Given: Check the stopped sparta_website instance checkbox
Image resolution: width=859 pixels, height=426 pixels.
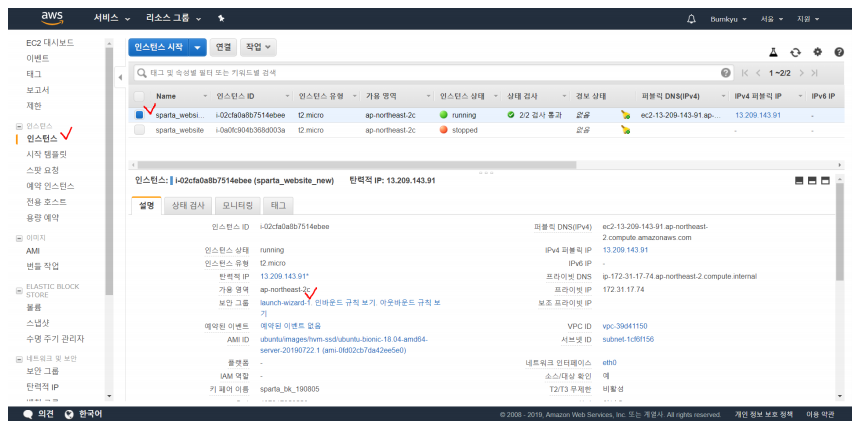Looking at the screenshot, I should tap(139, 130).
